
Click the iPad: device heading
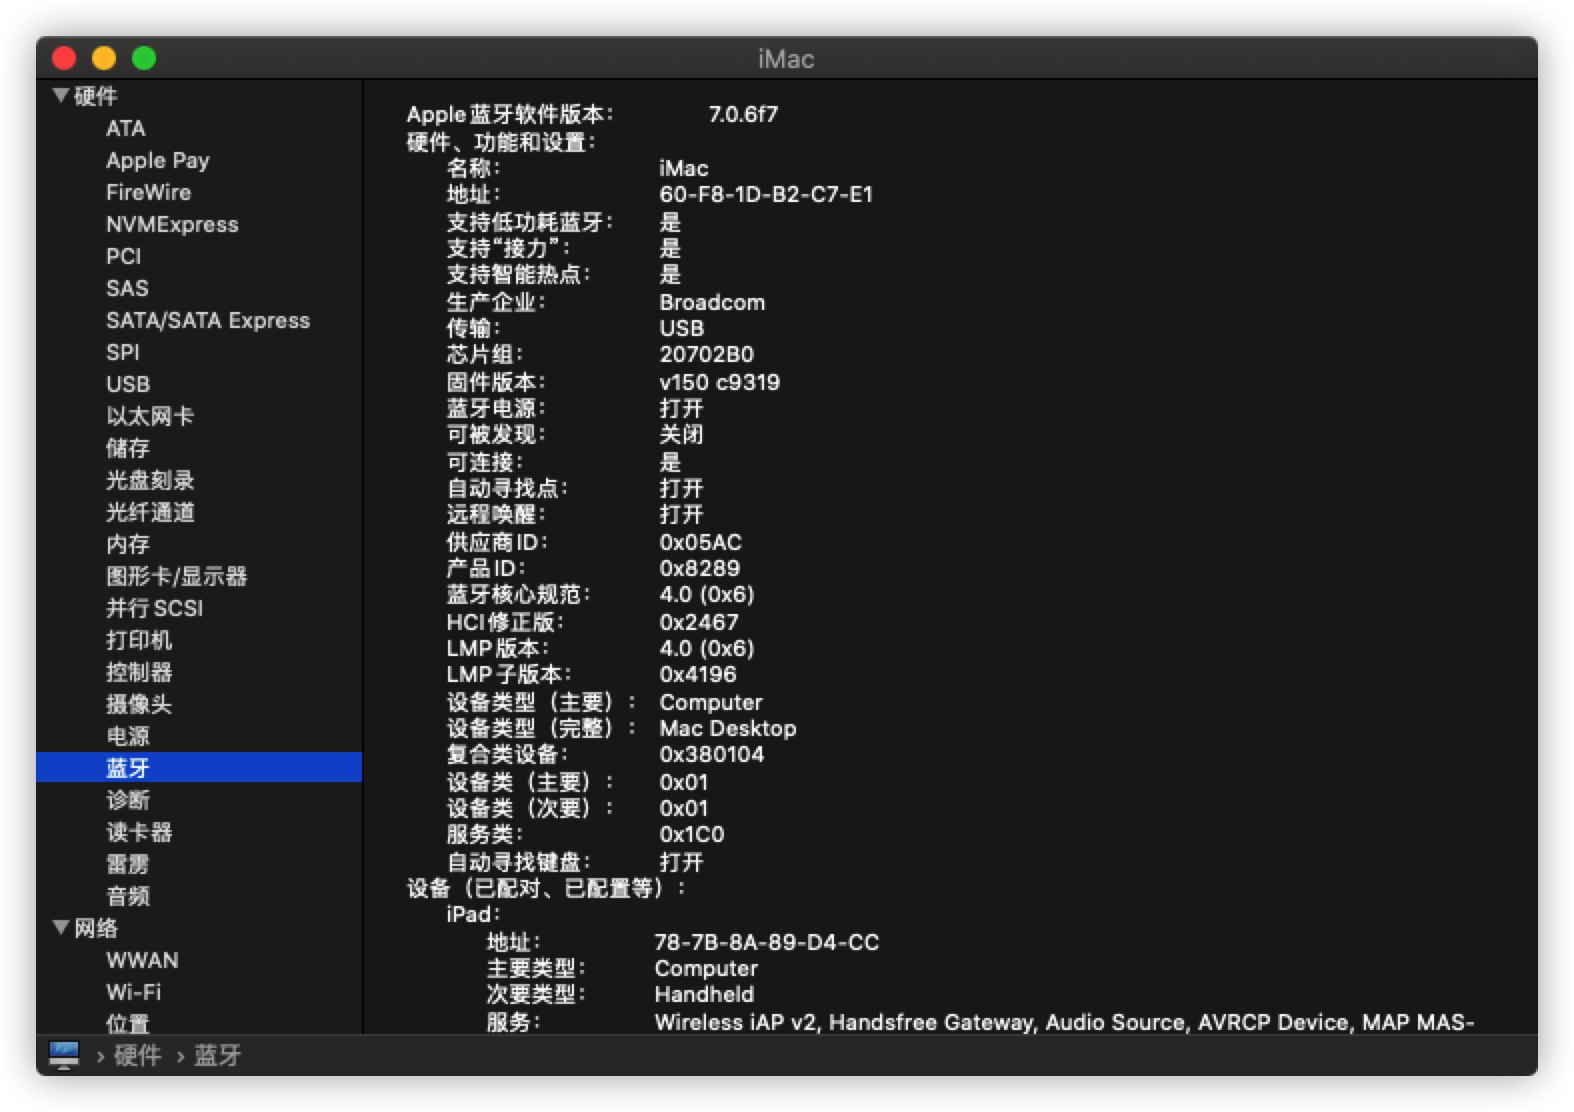coord(473,914)
